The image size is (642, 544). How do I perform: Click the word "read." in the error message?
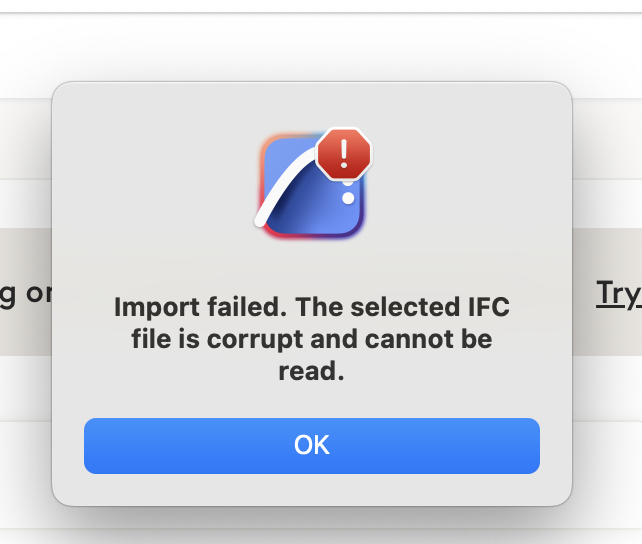[x=312, y=372]
